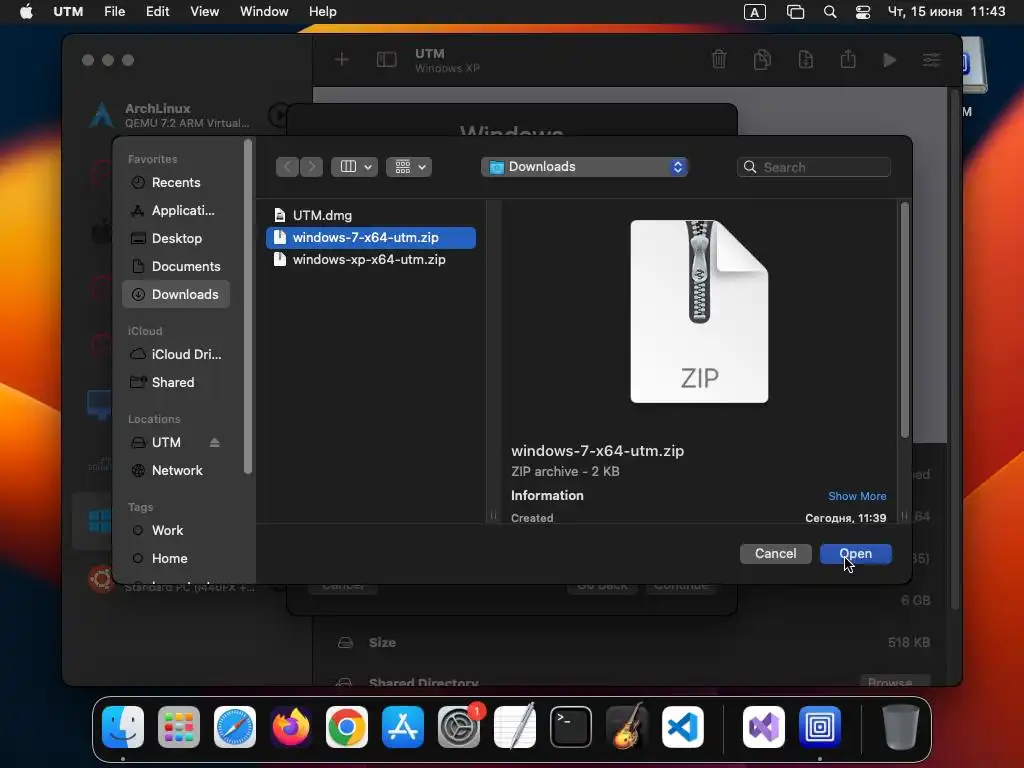Click the preview pane scrollbar
Viewport: 1024px width, 768px height.
[x=904, y=320]
